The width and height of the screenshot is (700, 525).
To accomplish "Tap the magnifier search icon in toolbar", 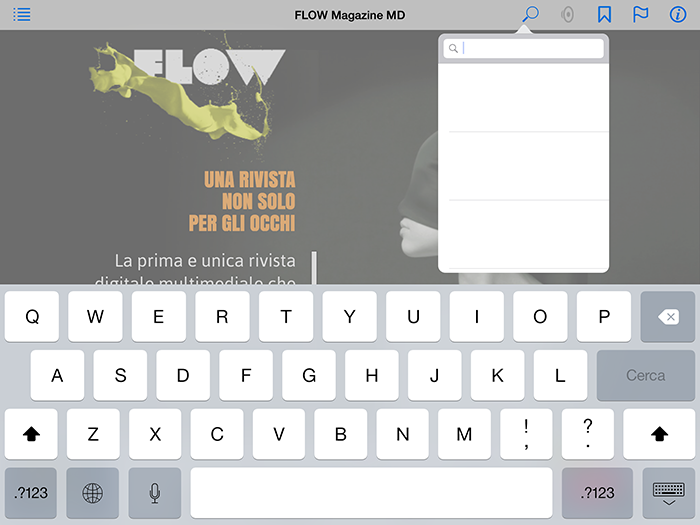I will (x=530, y=14).
